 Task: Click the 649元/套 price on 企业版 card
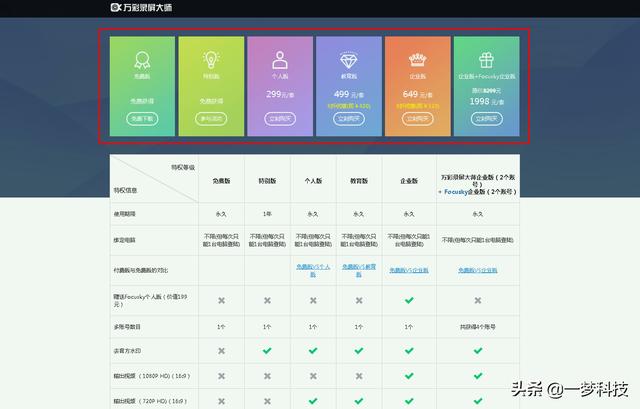tap(418, 94)
